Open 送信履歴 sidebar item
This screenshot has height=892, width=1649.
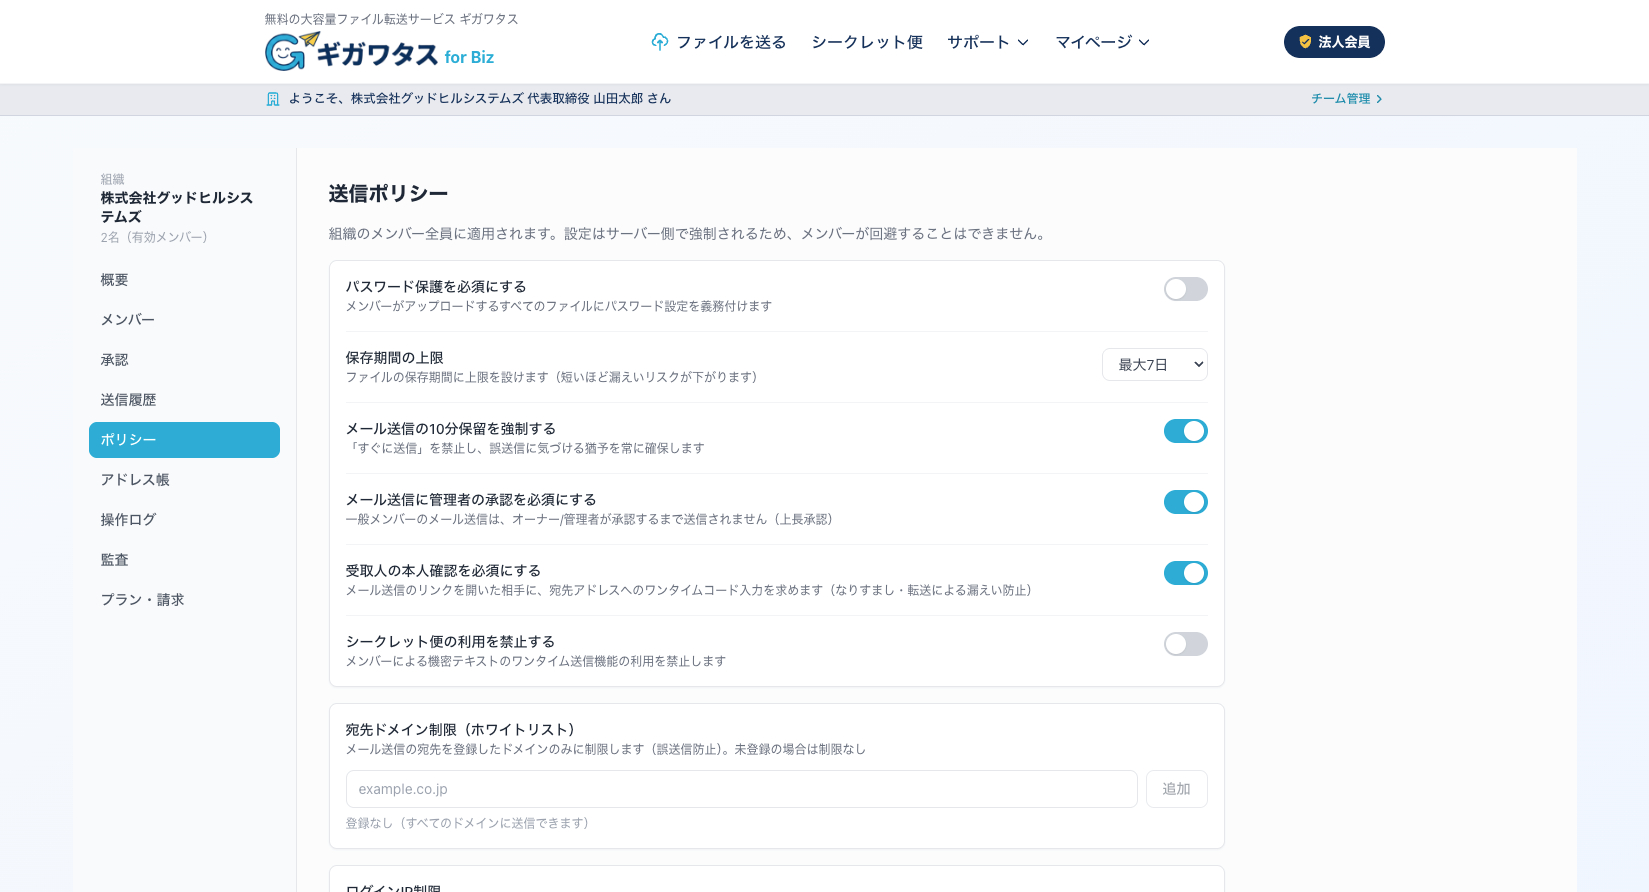point(184,400)
